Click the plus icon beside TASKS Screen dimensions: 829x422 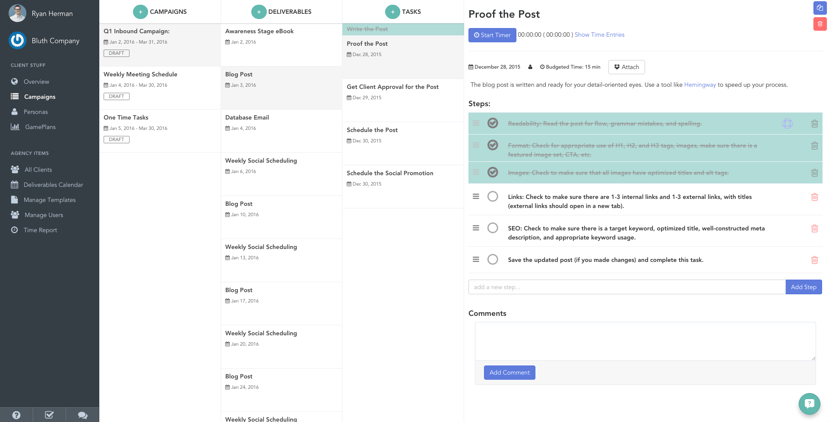coord(392,11)
